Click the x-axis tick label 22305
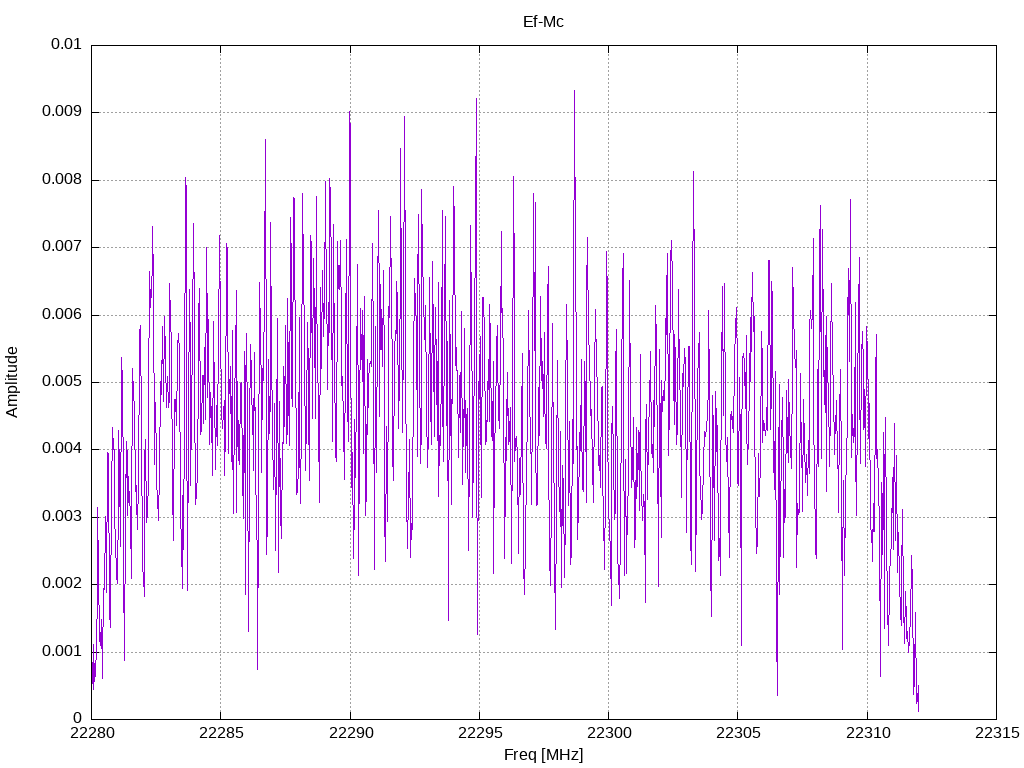Viewport: 1024px width, 768px height. pyautogui.click(x=738, y=733)
